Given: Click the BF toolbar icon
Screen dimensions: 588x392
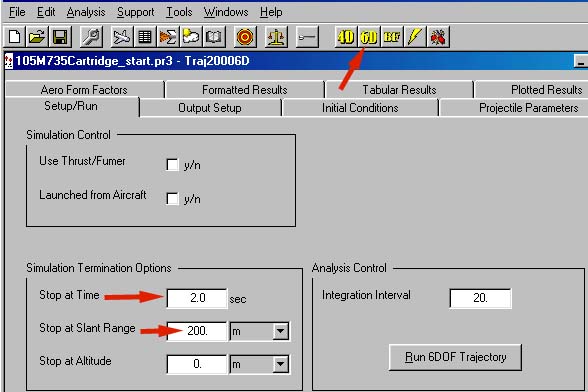Looking at the screenshot, I should (392, 37).
